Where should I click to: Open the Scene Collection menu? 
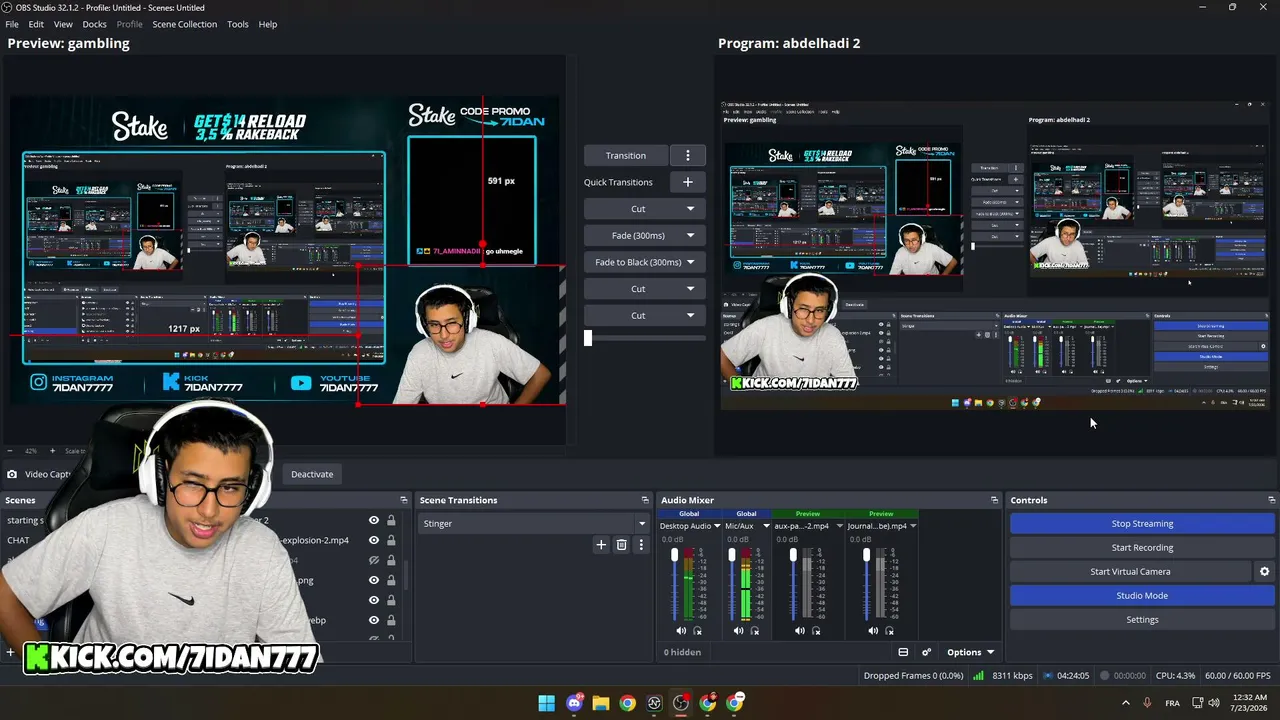click(185, 24)
